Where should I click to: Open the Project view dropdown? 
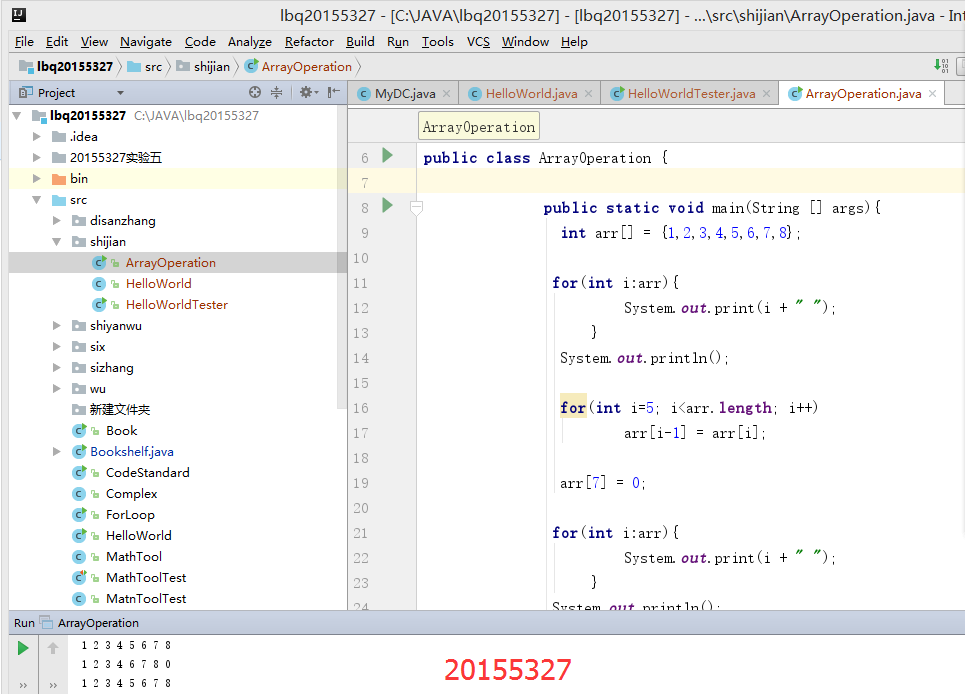120,93
